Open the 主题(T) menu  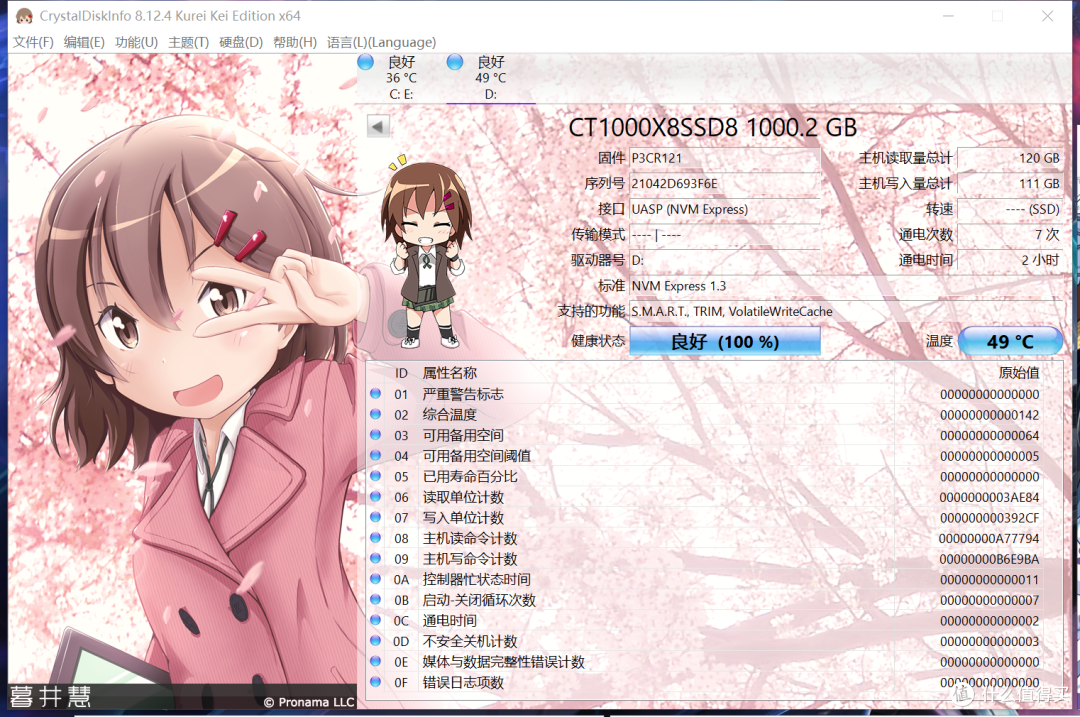pos(189,42)
